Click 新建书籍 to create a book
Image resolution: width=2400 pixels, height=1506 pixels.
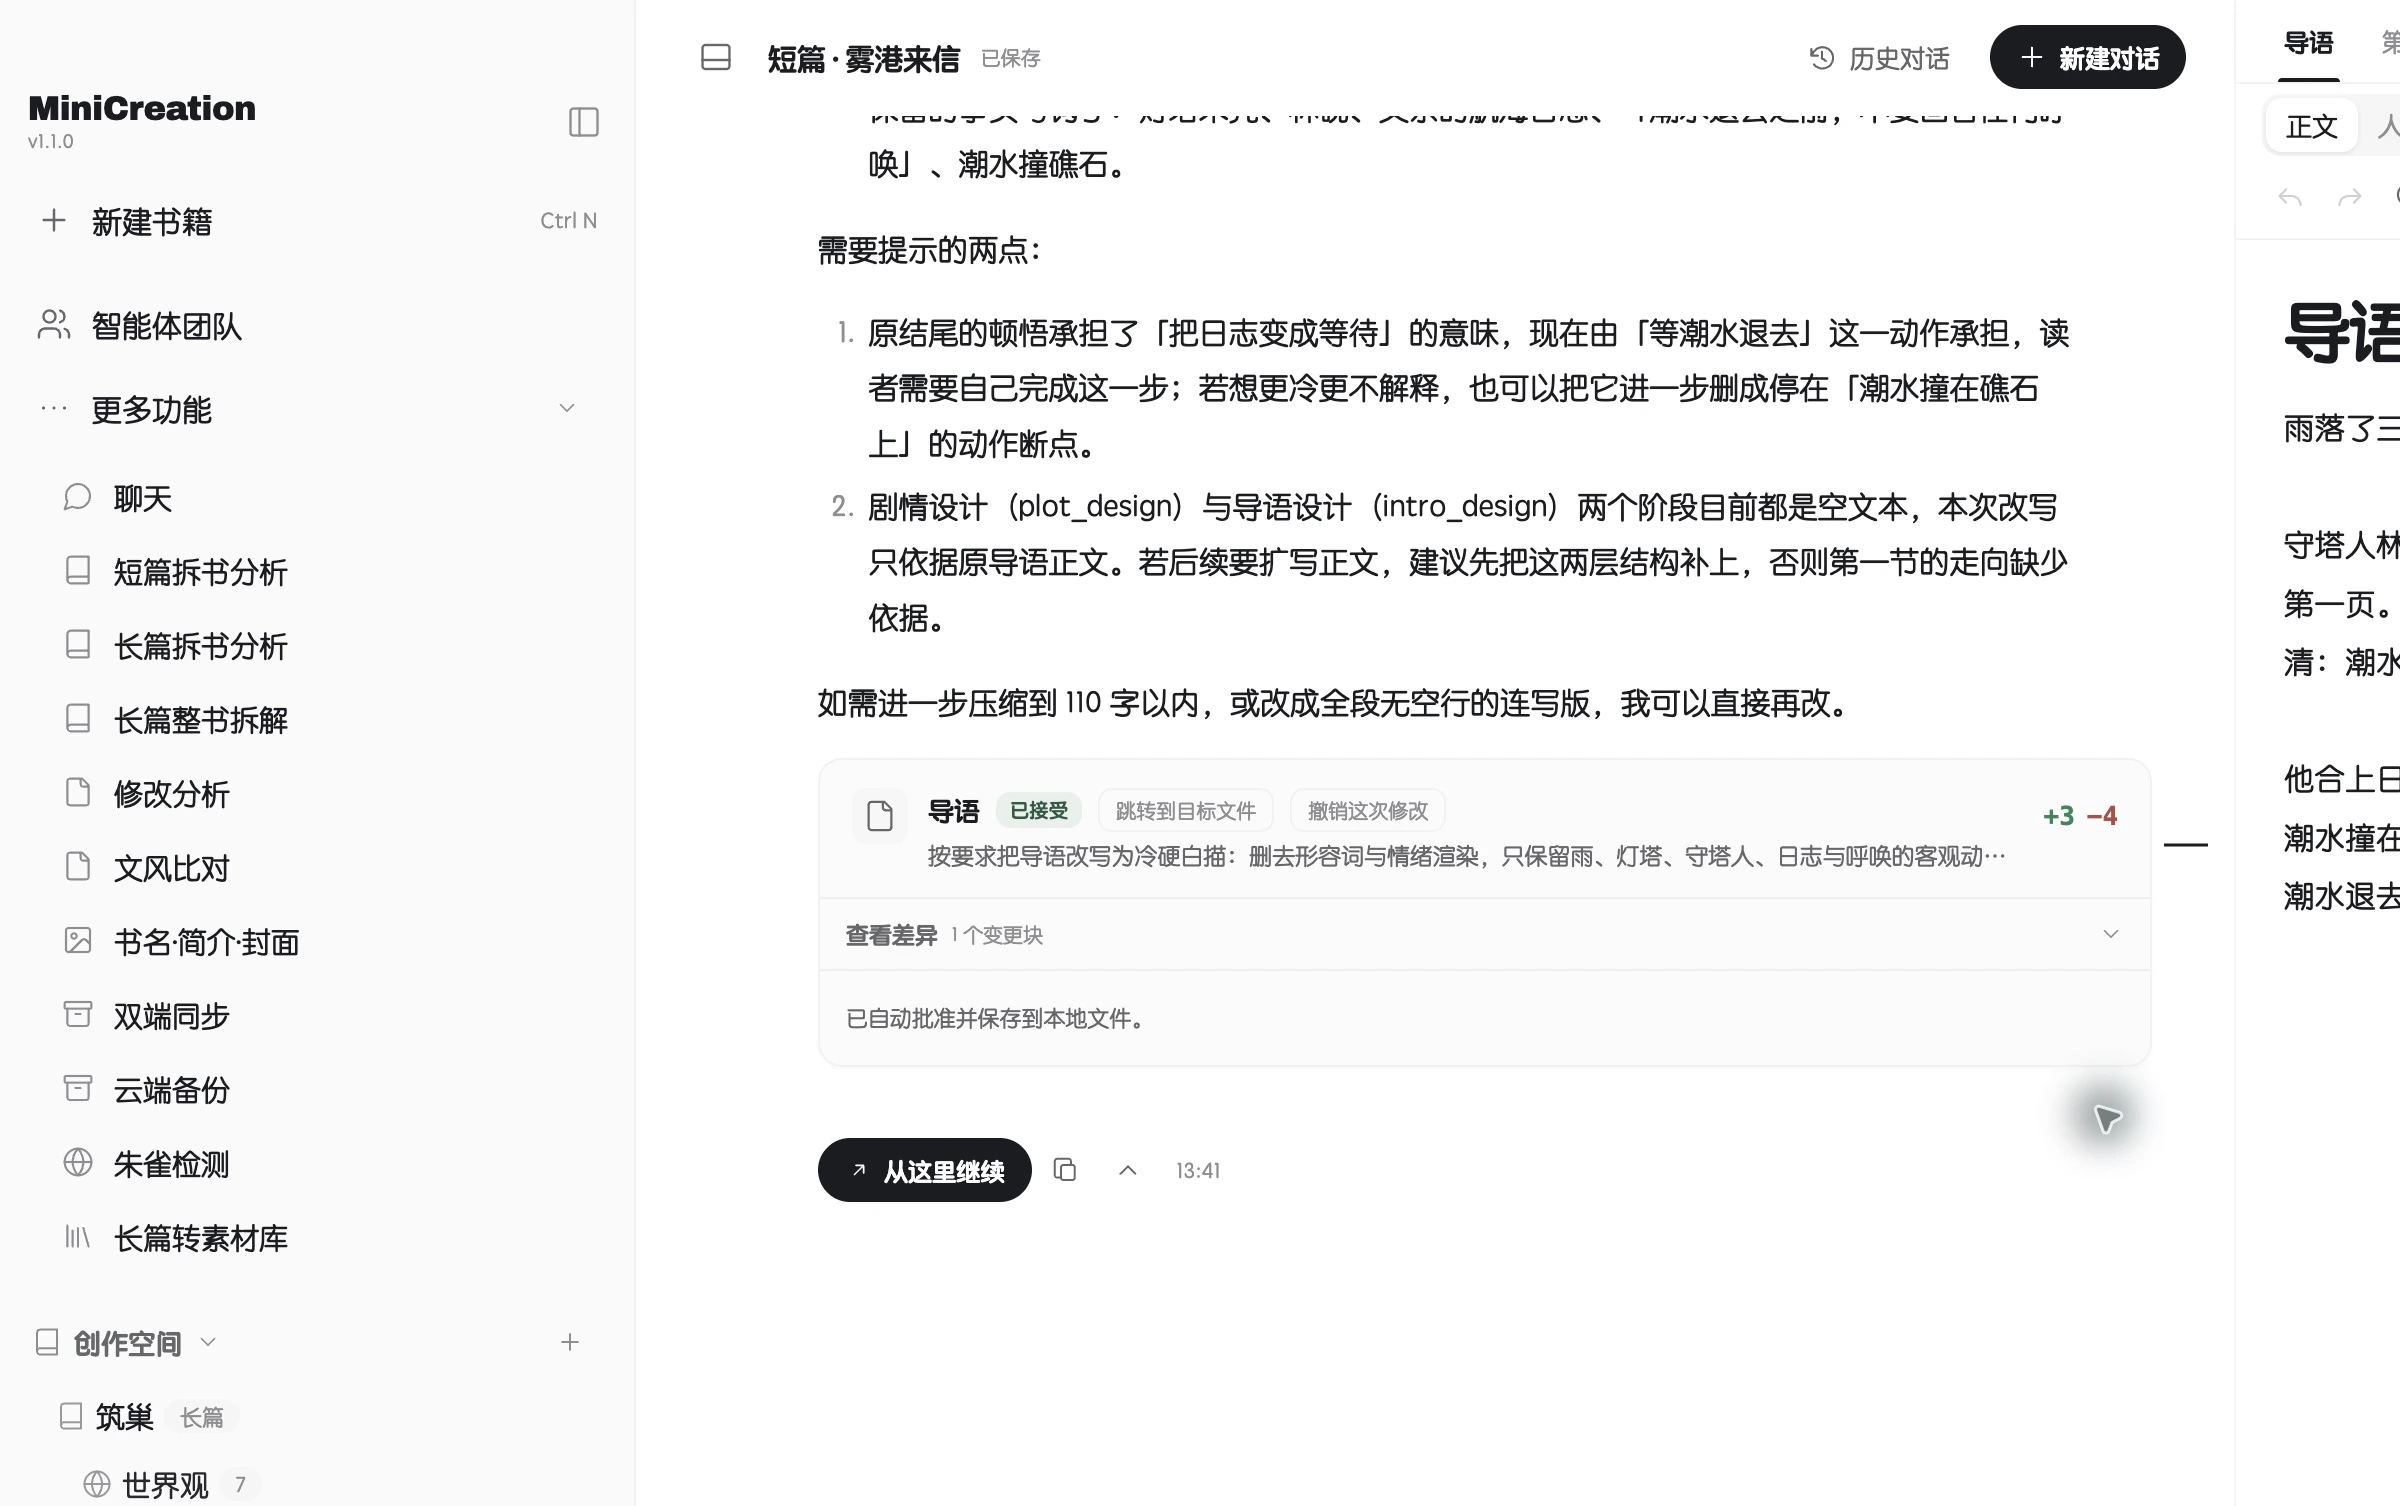317,221
